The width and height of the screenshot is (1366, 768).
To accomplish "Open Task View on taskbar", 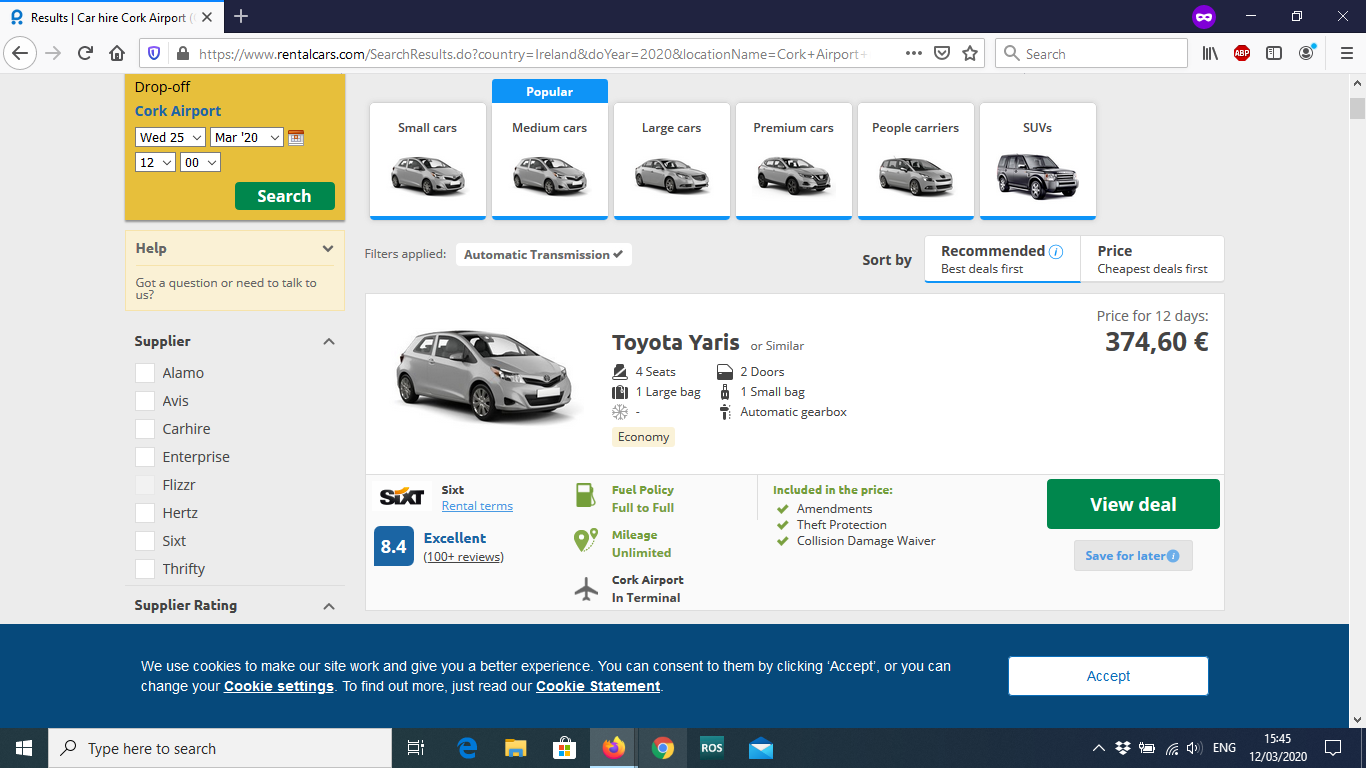I will 416,748.
